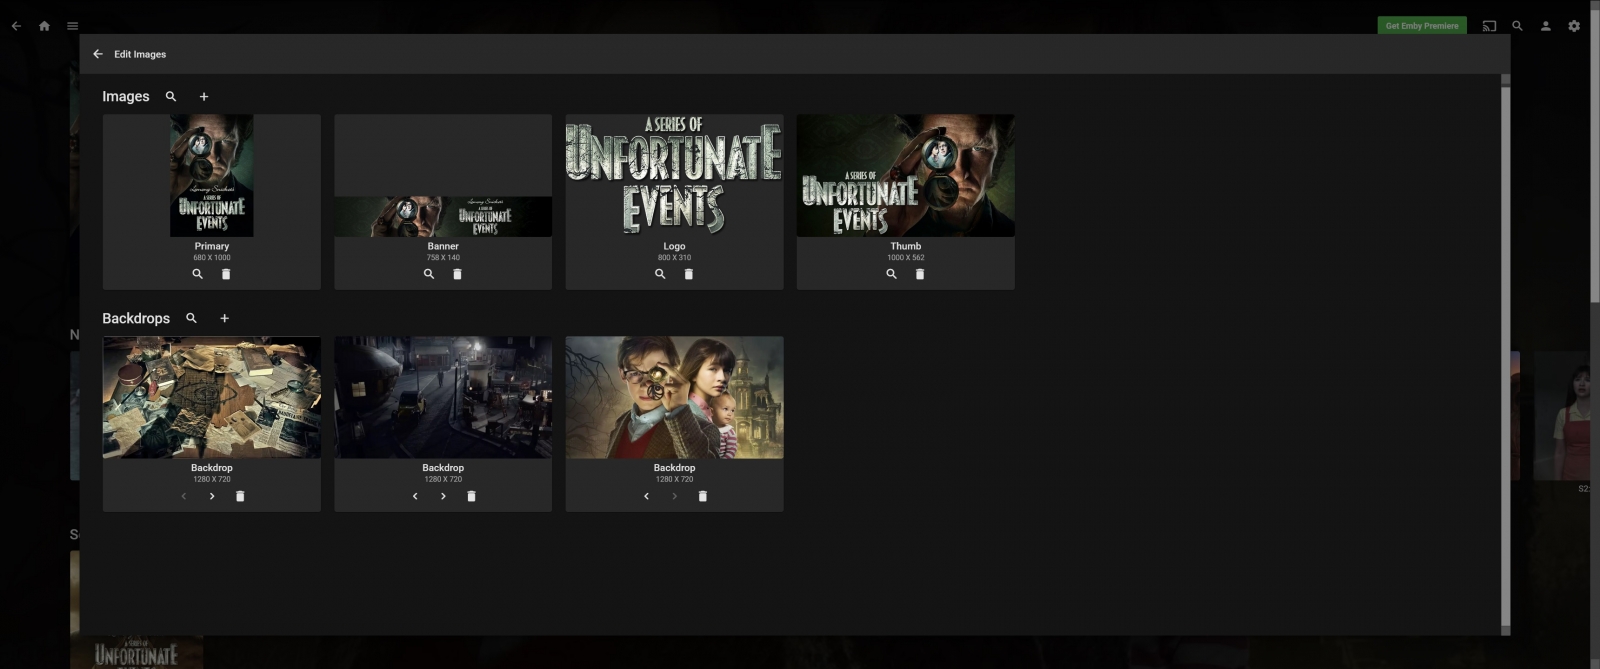Open the Primary poster thumbnail
This screenshot has width=1600, height=669.
(212, 176)
